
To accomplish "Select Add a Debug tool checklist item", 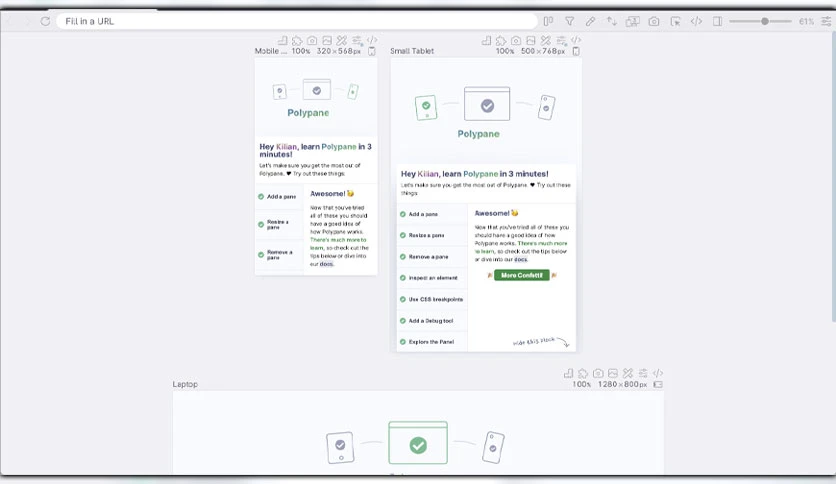I will [x=432, y=320].
